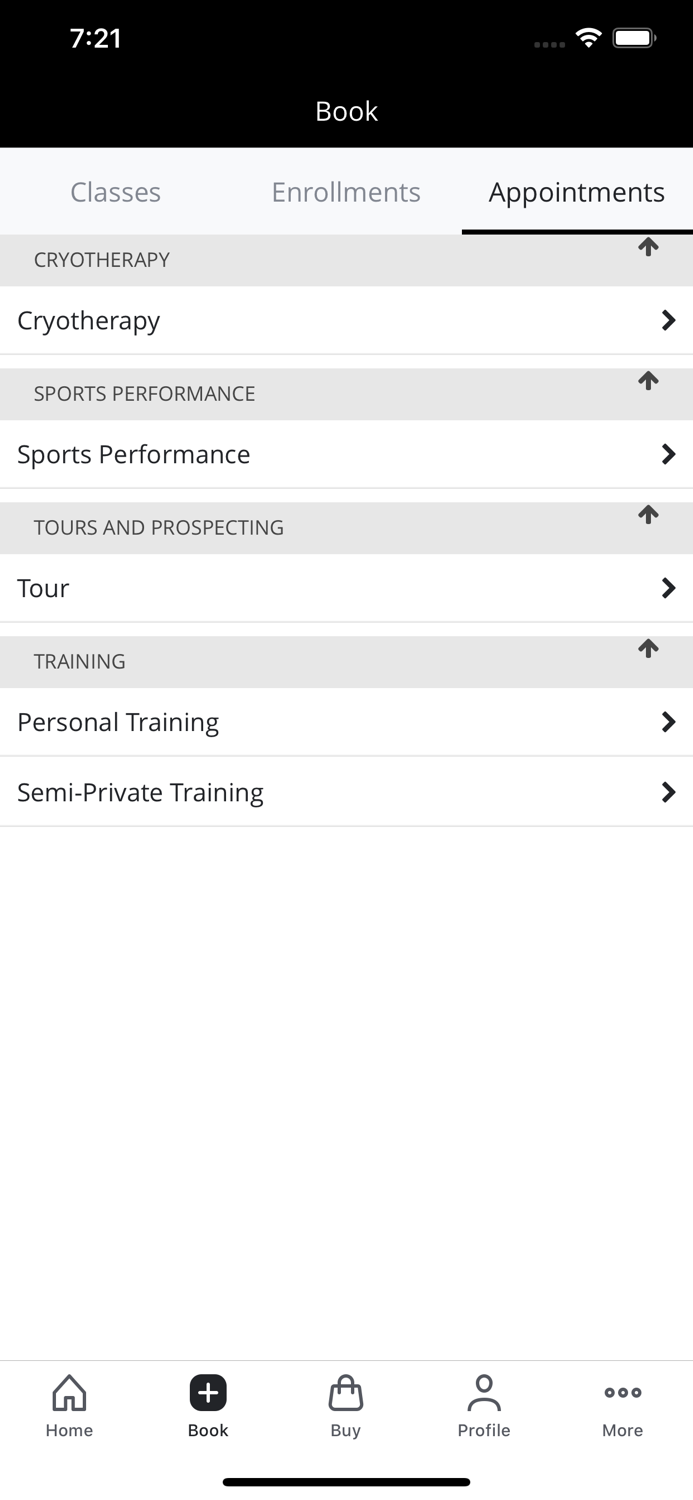Tap the chevron next to Tour
The width and height of the screenshot is (693, 1500).
(x=668, y=588)
